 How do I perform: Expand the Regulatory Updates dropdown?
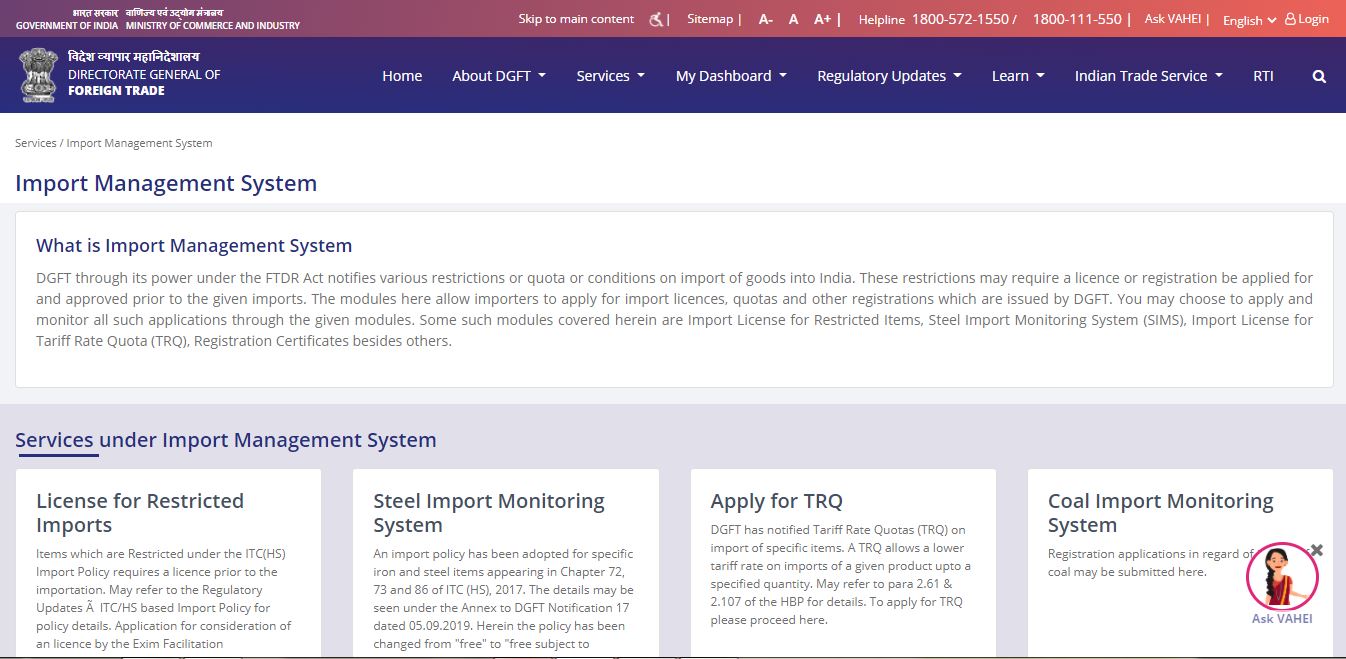click(x=888, y=75)
